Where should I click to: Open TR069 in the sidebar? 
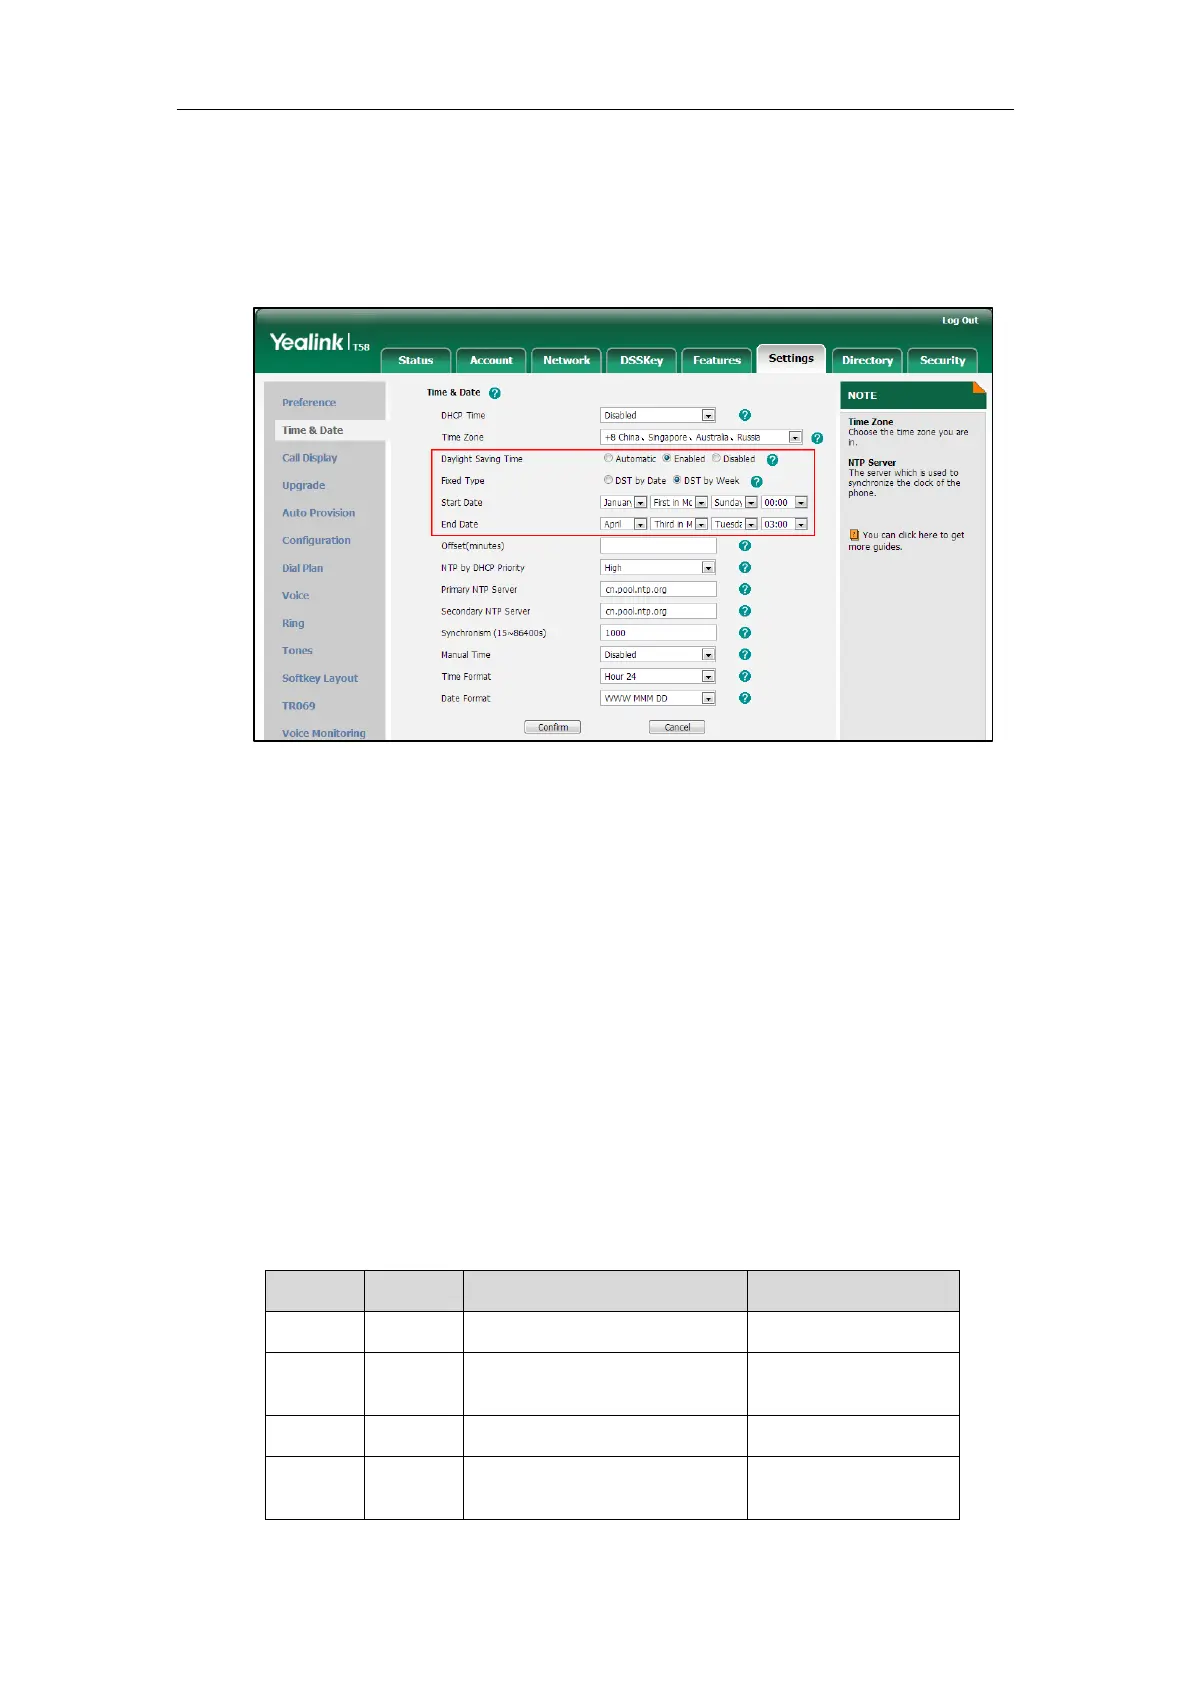tap(299, 706)
